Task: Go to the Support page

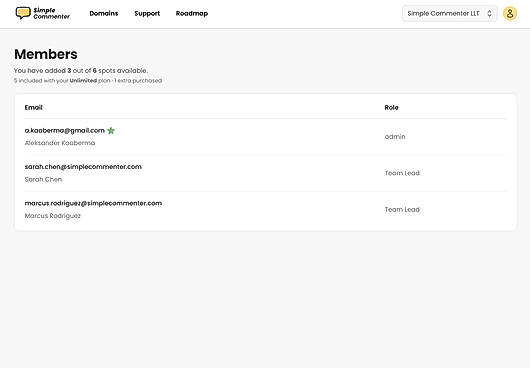Action: pyautogui.click(x=147, y=14)
